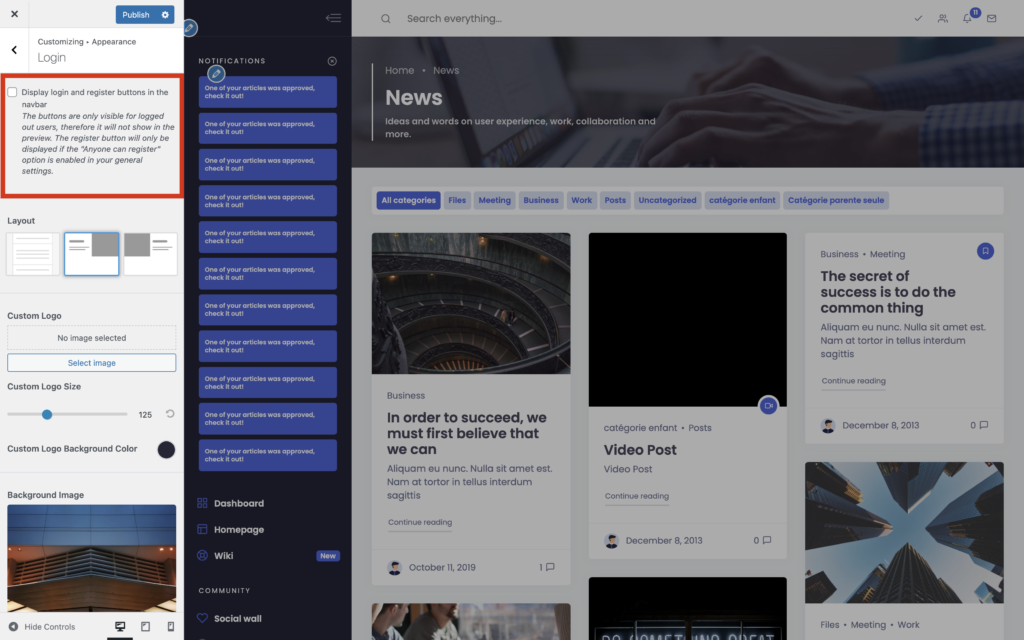Switch to tablet preview mode

[x=146, y=626]
